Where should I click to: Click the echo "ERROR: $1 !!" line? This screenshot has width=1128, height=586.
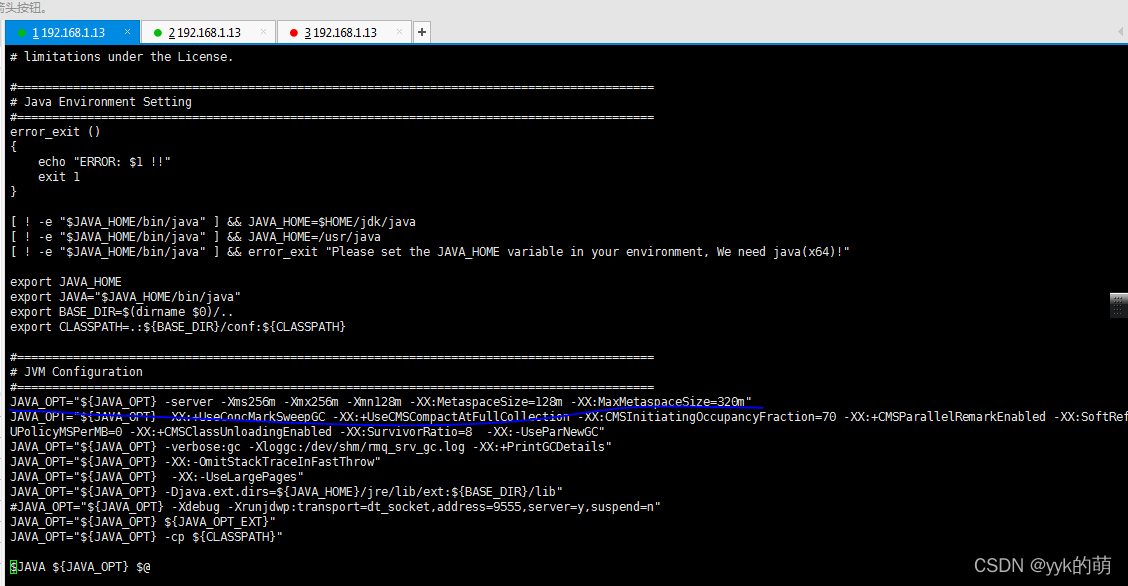click(x=104, y=162)
